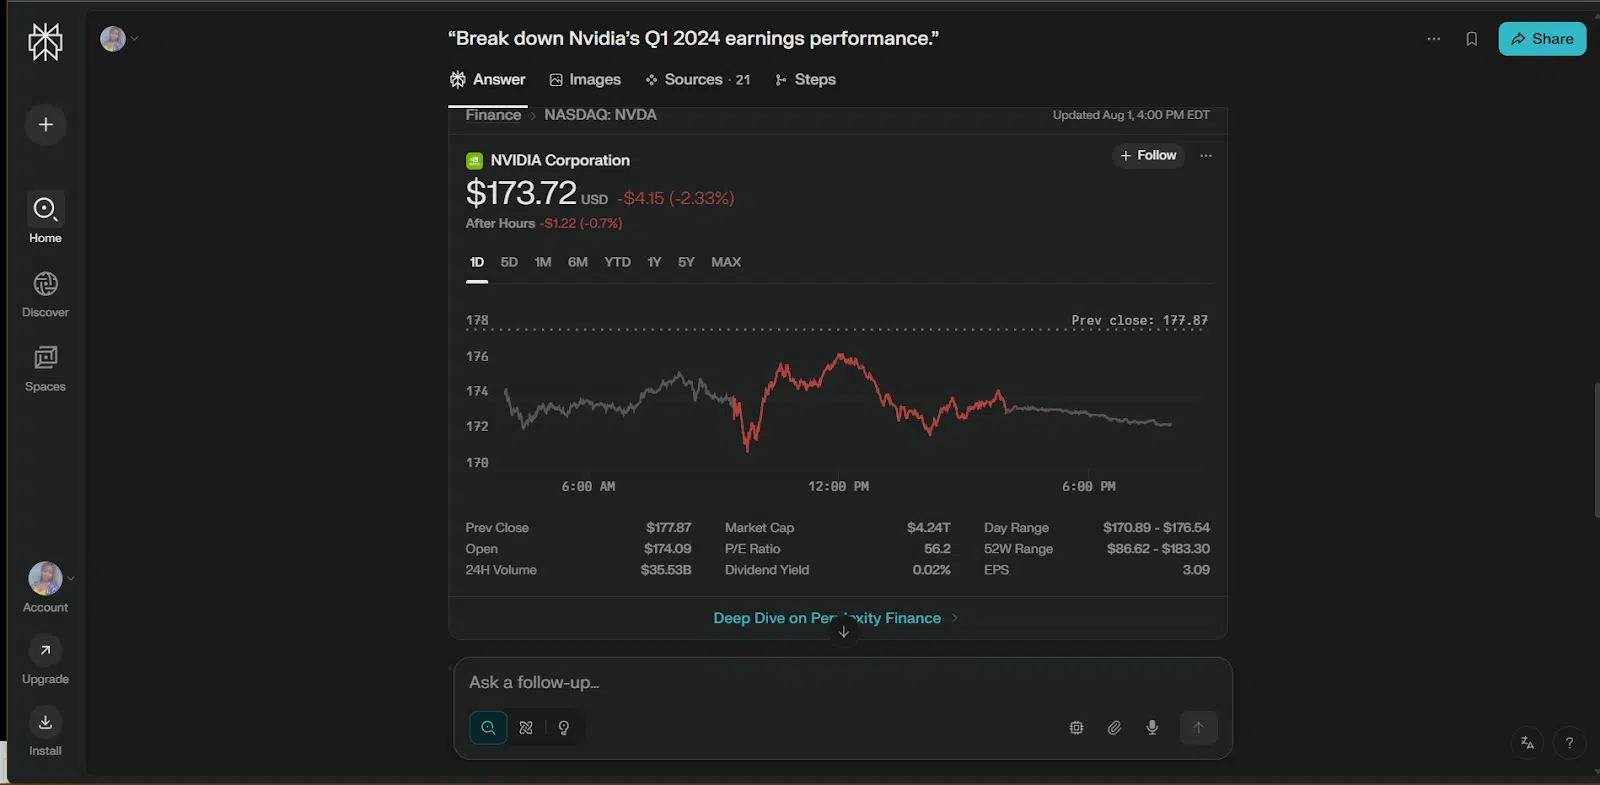
Task: Switch to the Images tab
Action: (585, 80)
